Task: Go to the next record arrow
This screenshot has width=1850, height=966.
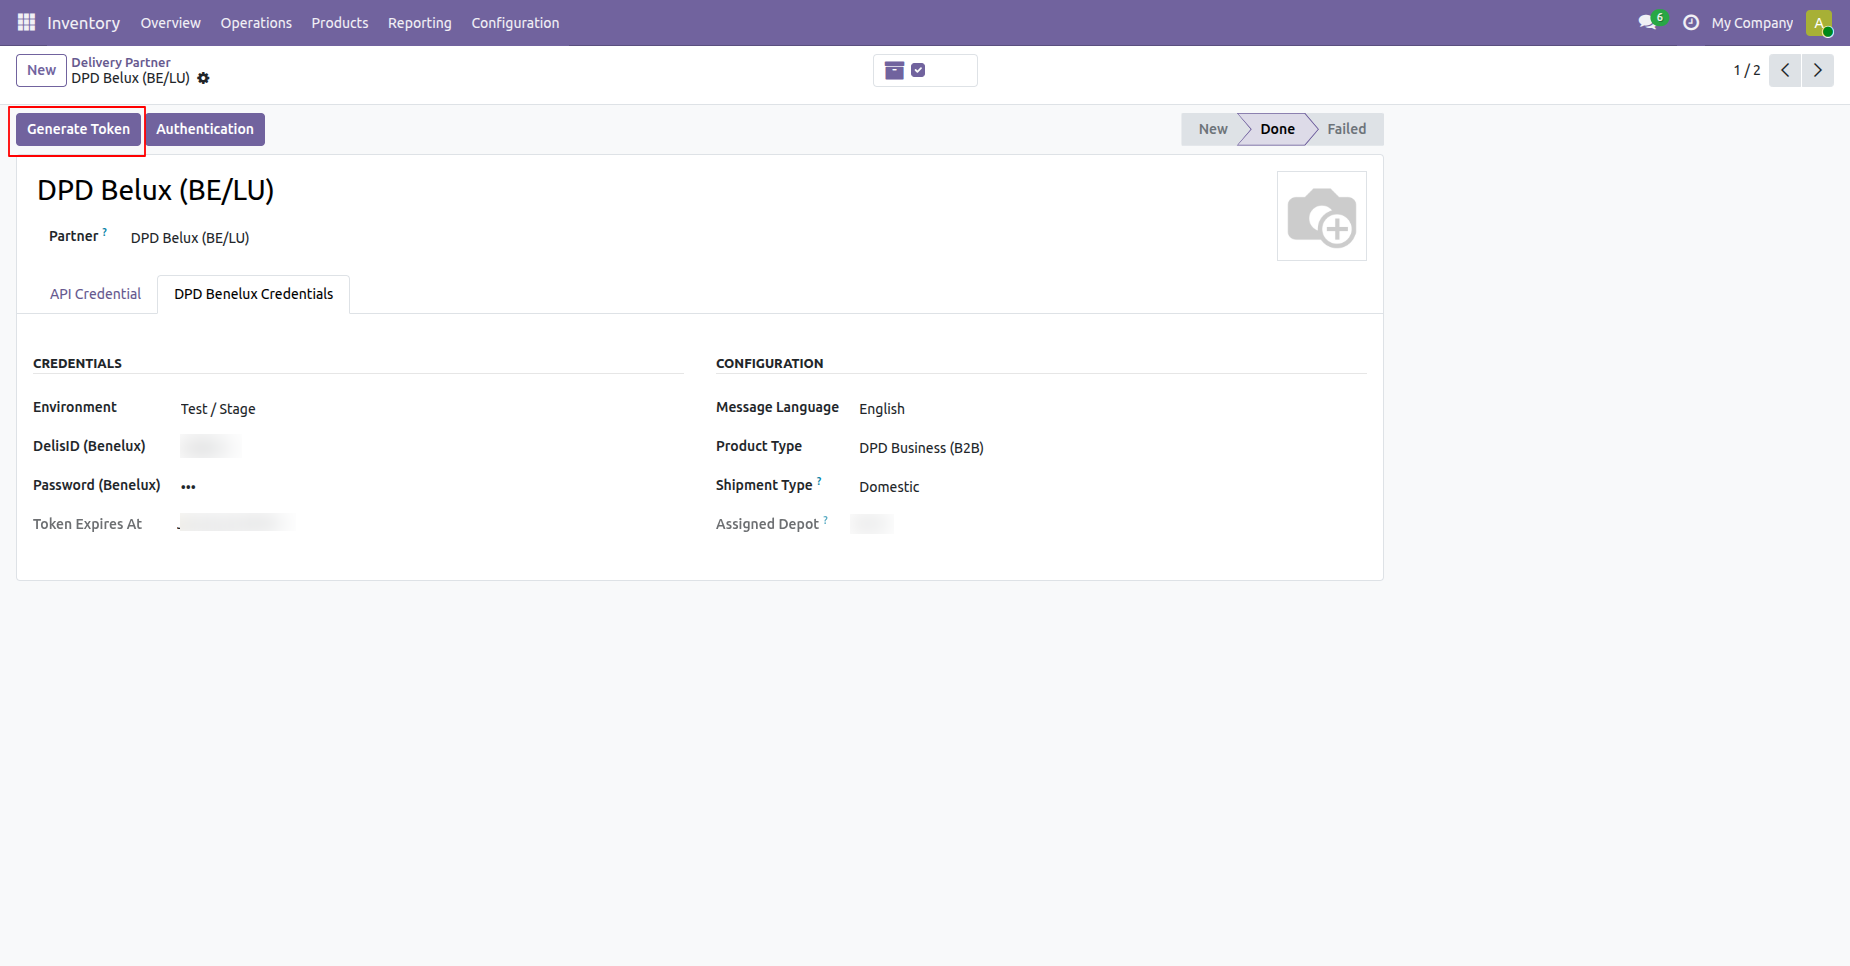Action: 1818,70
